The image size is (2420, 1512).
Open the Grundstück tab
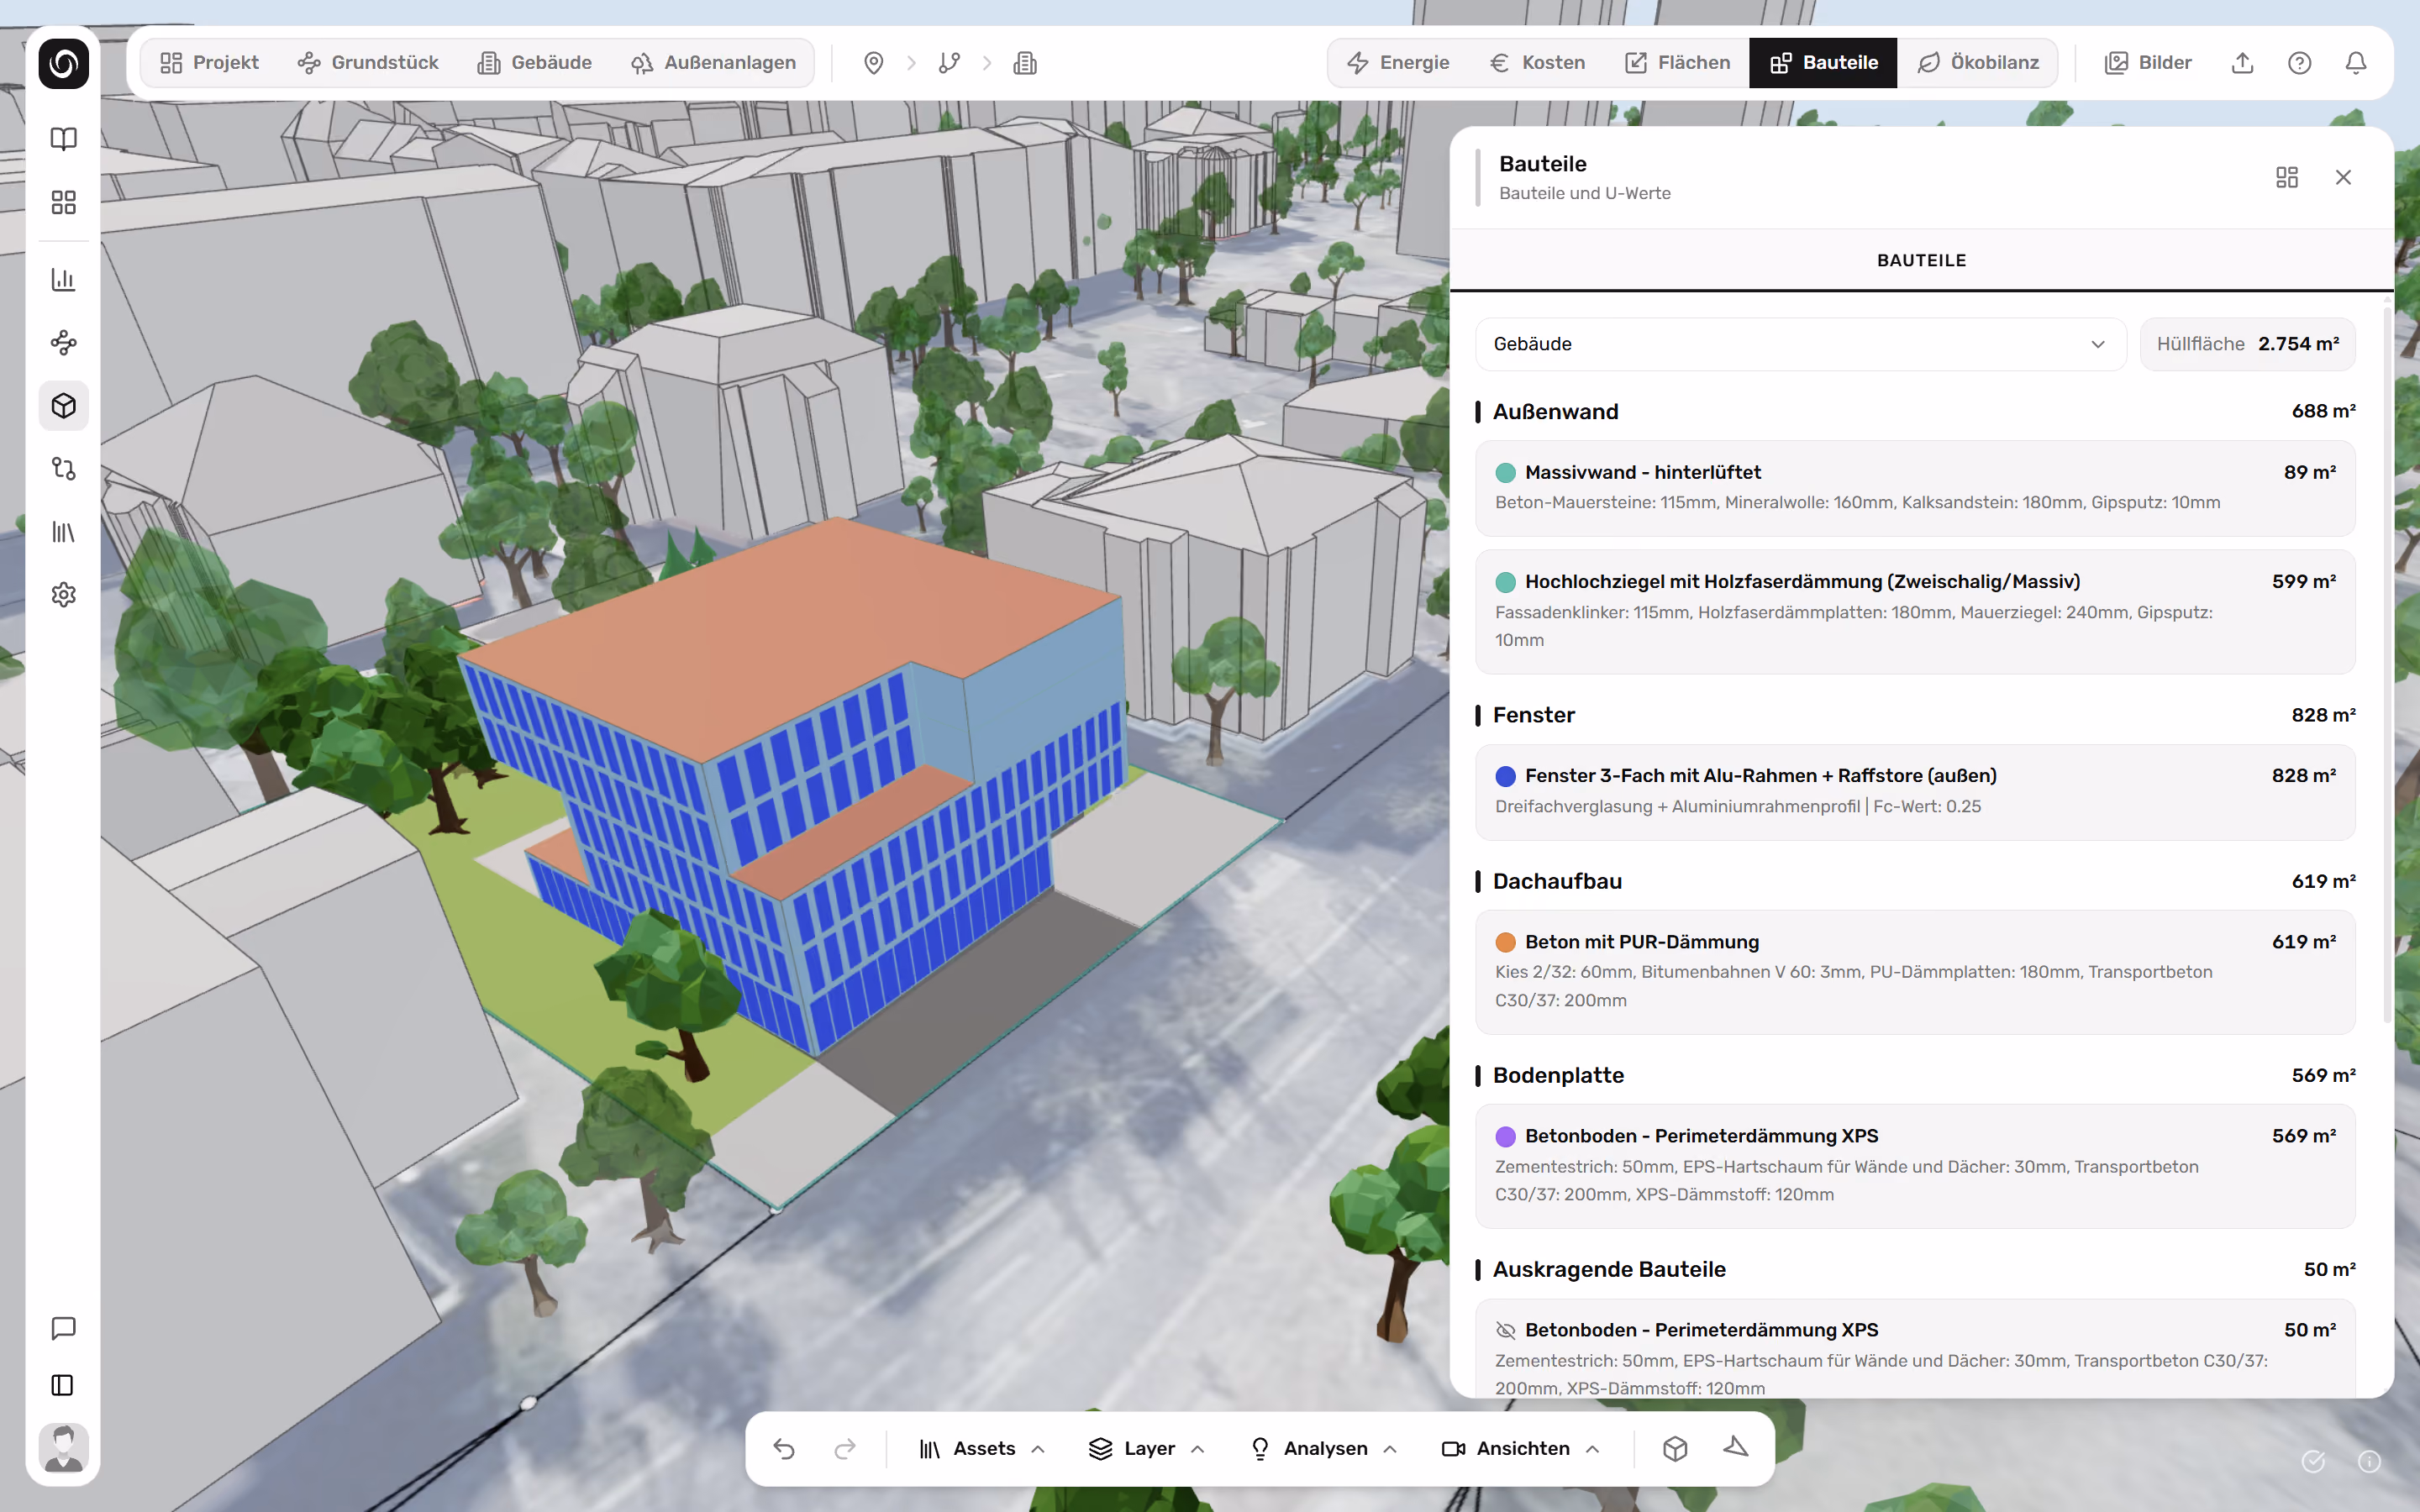pos(368,63)
